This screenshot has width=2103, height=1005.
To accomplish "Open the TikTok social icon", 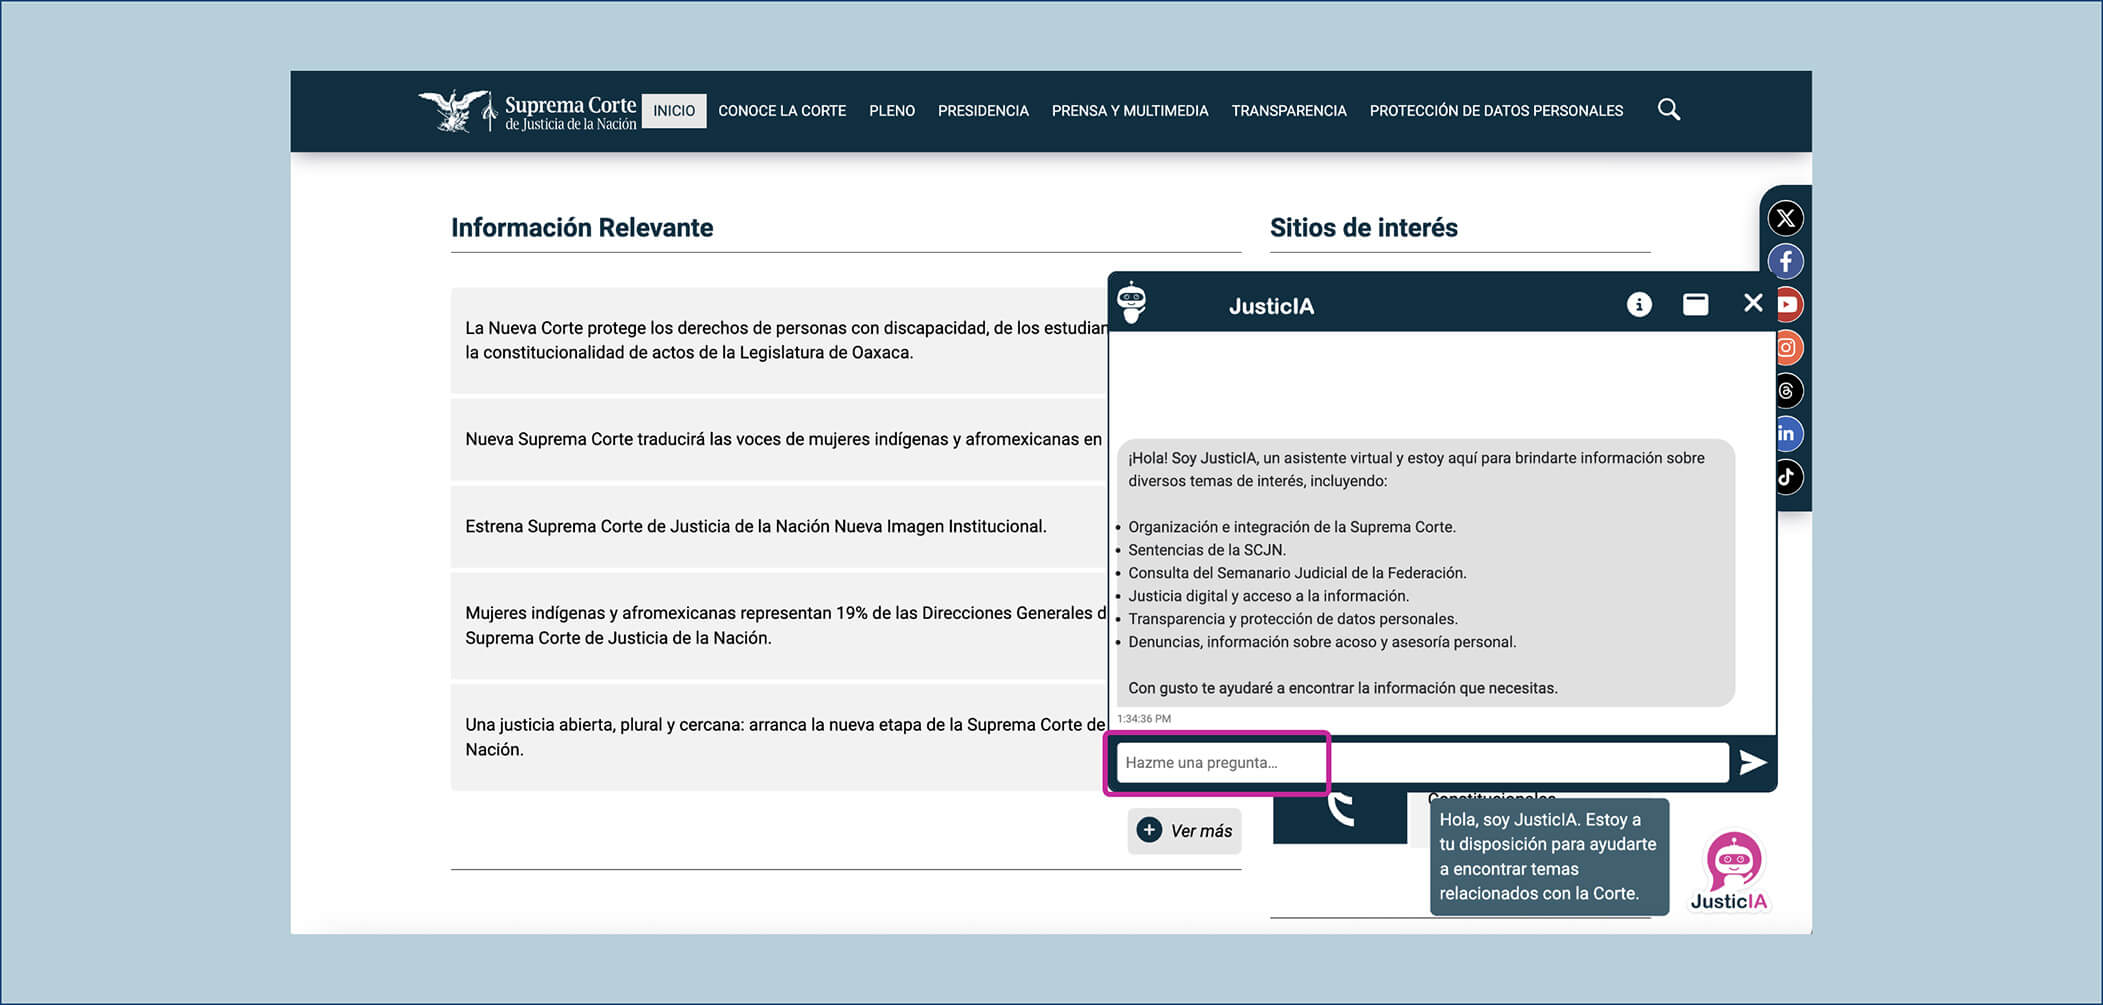I will click(x=1787, y=477).
